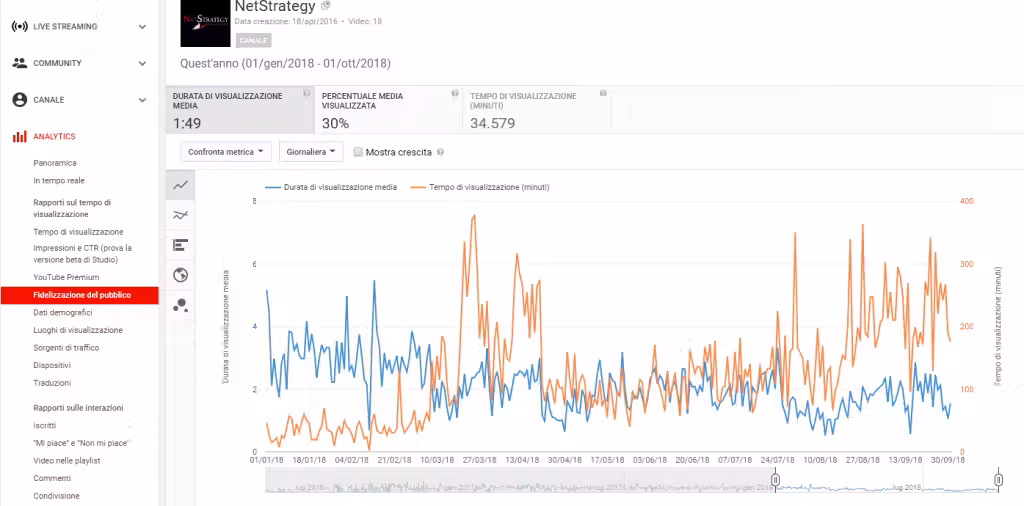Expand the Canale sidebar section
1024x506 pixels.
coord(79,100)
